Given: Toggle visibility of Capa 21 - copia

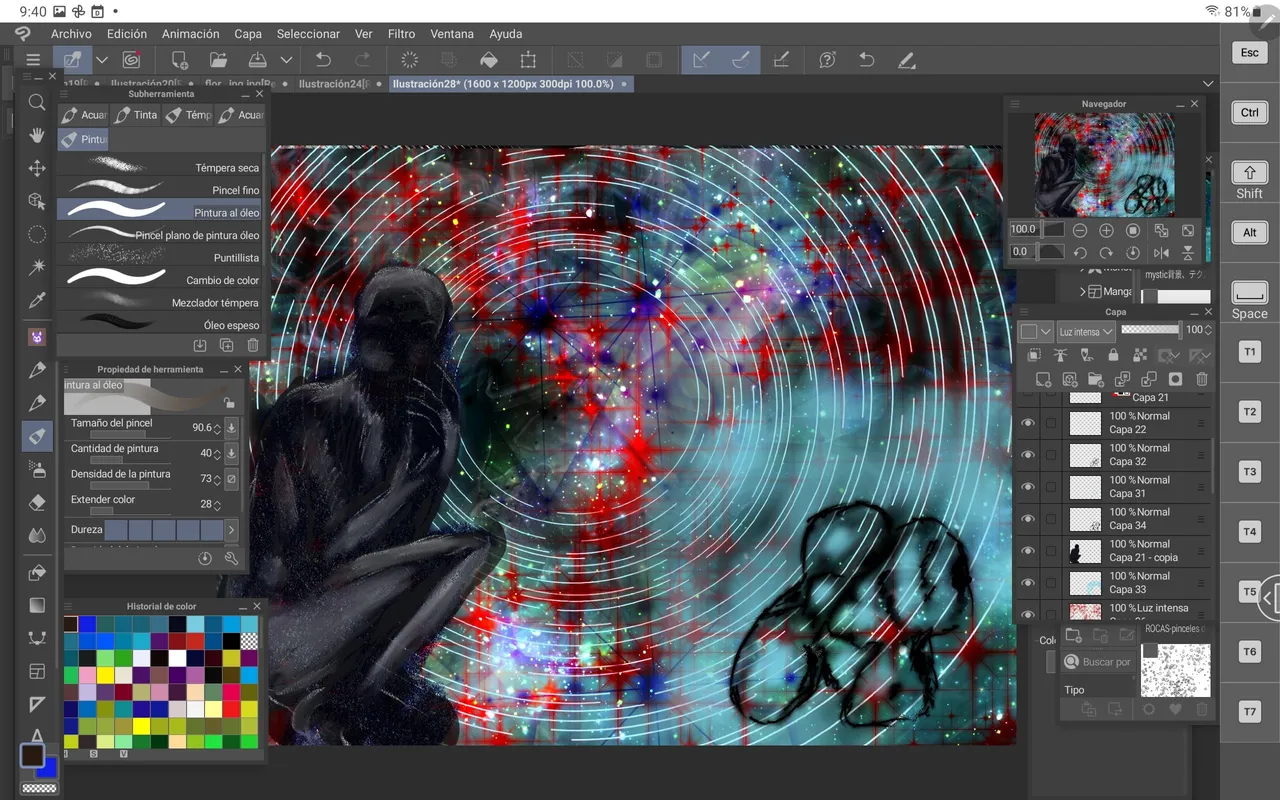Looking at the screenshot, I should (x=1028, y=551).
